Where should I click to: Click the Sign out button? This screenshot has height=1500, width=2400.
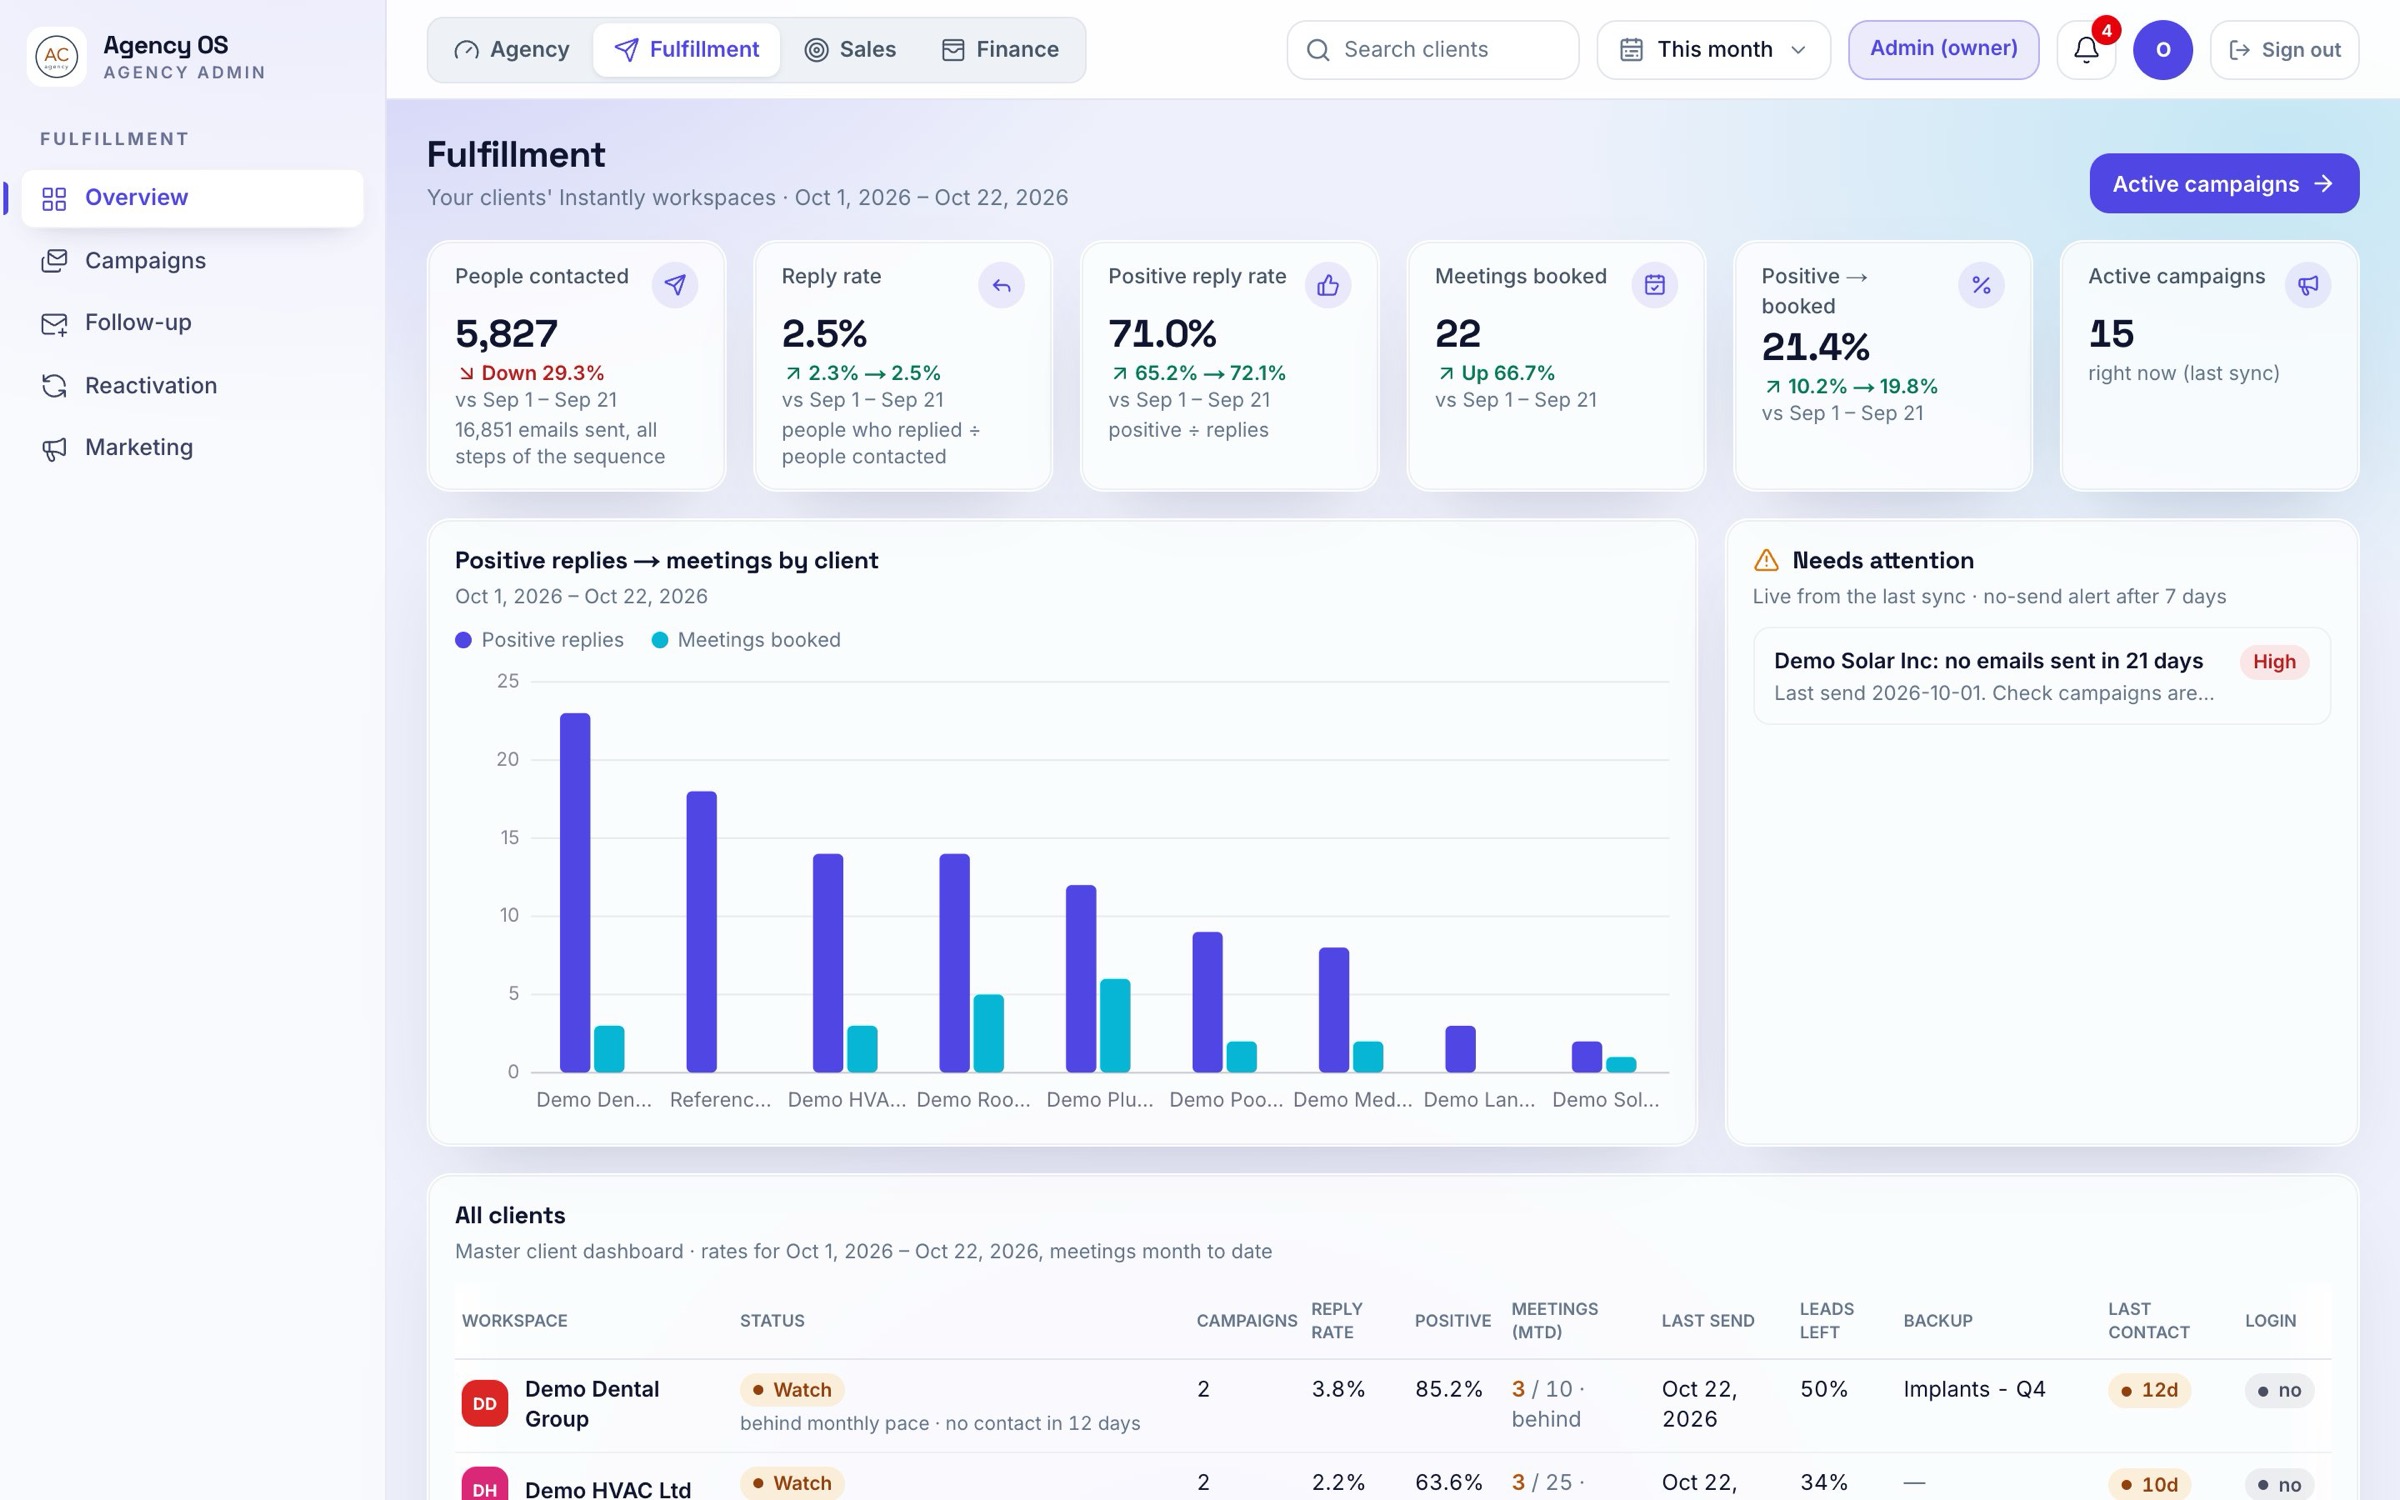coord(2284,50)
